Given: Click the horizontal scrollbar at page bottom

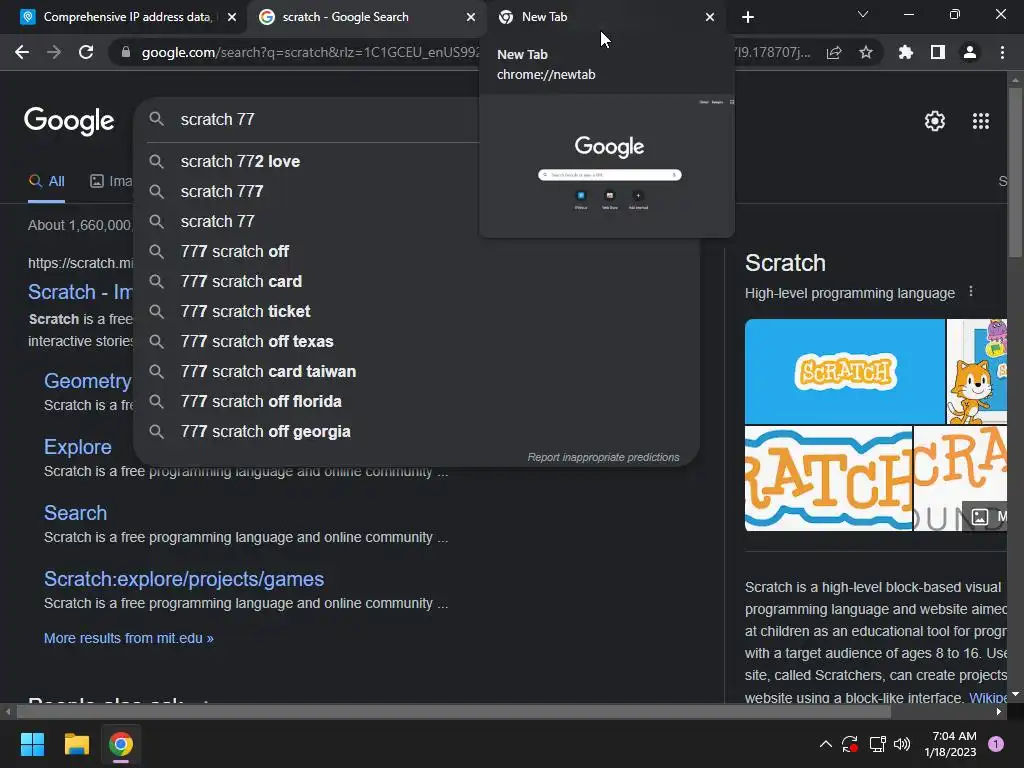Looking at the screenshot, I should click(x=453, y=711).
